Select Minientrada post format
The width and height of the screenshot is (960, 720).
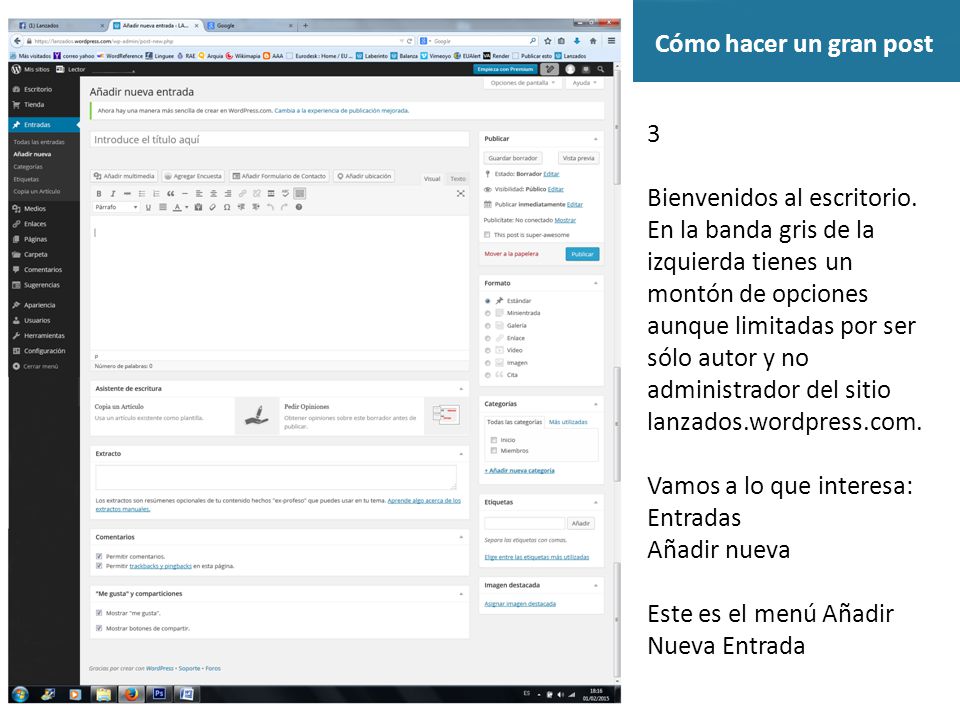coord(487,313)
